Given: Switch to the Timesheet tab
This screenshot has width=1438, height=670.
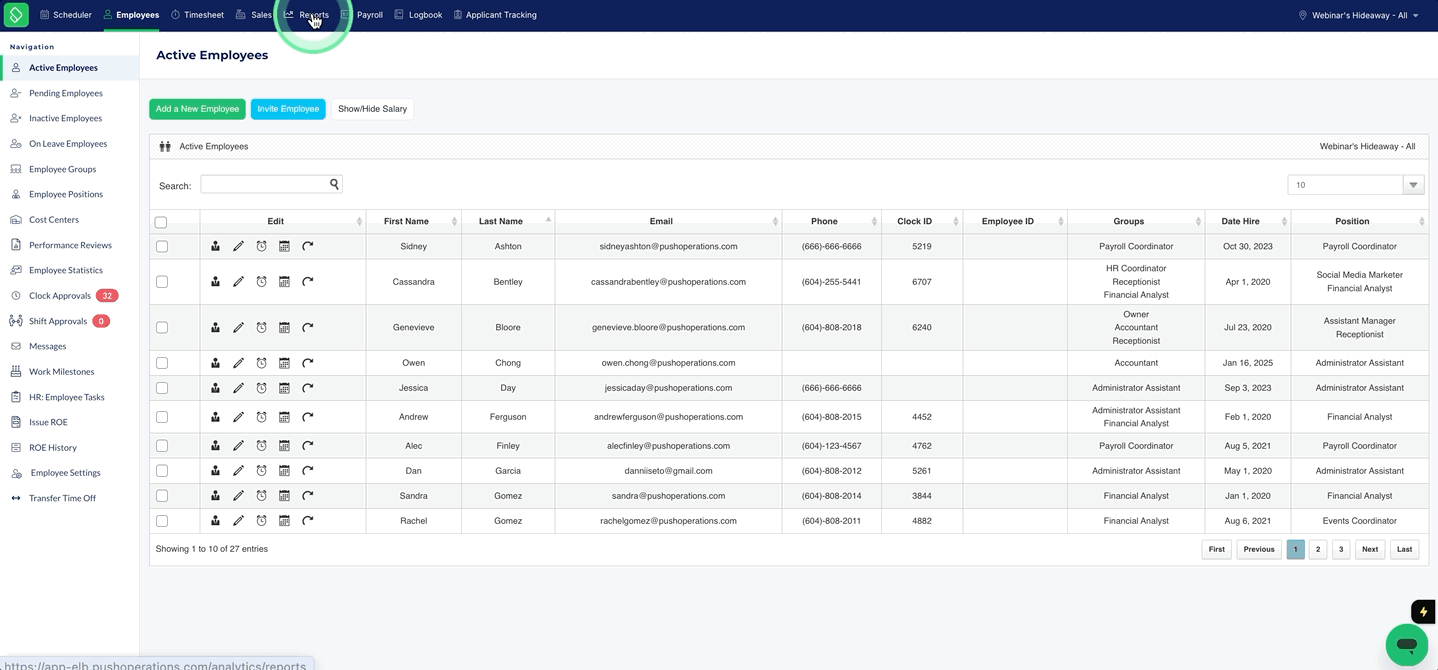Looking at the screenshot, I should (197, 15).
